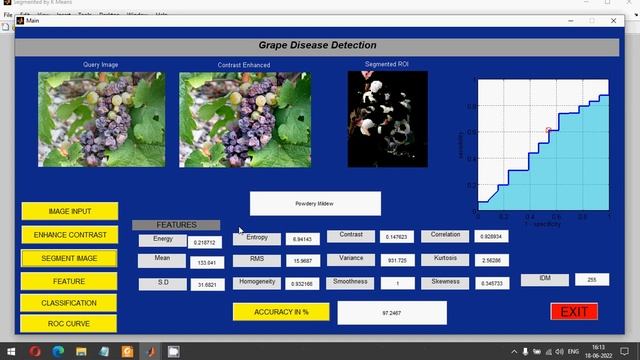Click the RMS label
The height and width of the screenshot is (360, 640).
257,261
